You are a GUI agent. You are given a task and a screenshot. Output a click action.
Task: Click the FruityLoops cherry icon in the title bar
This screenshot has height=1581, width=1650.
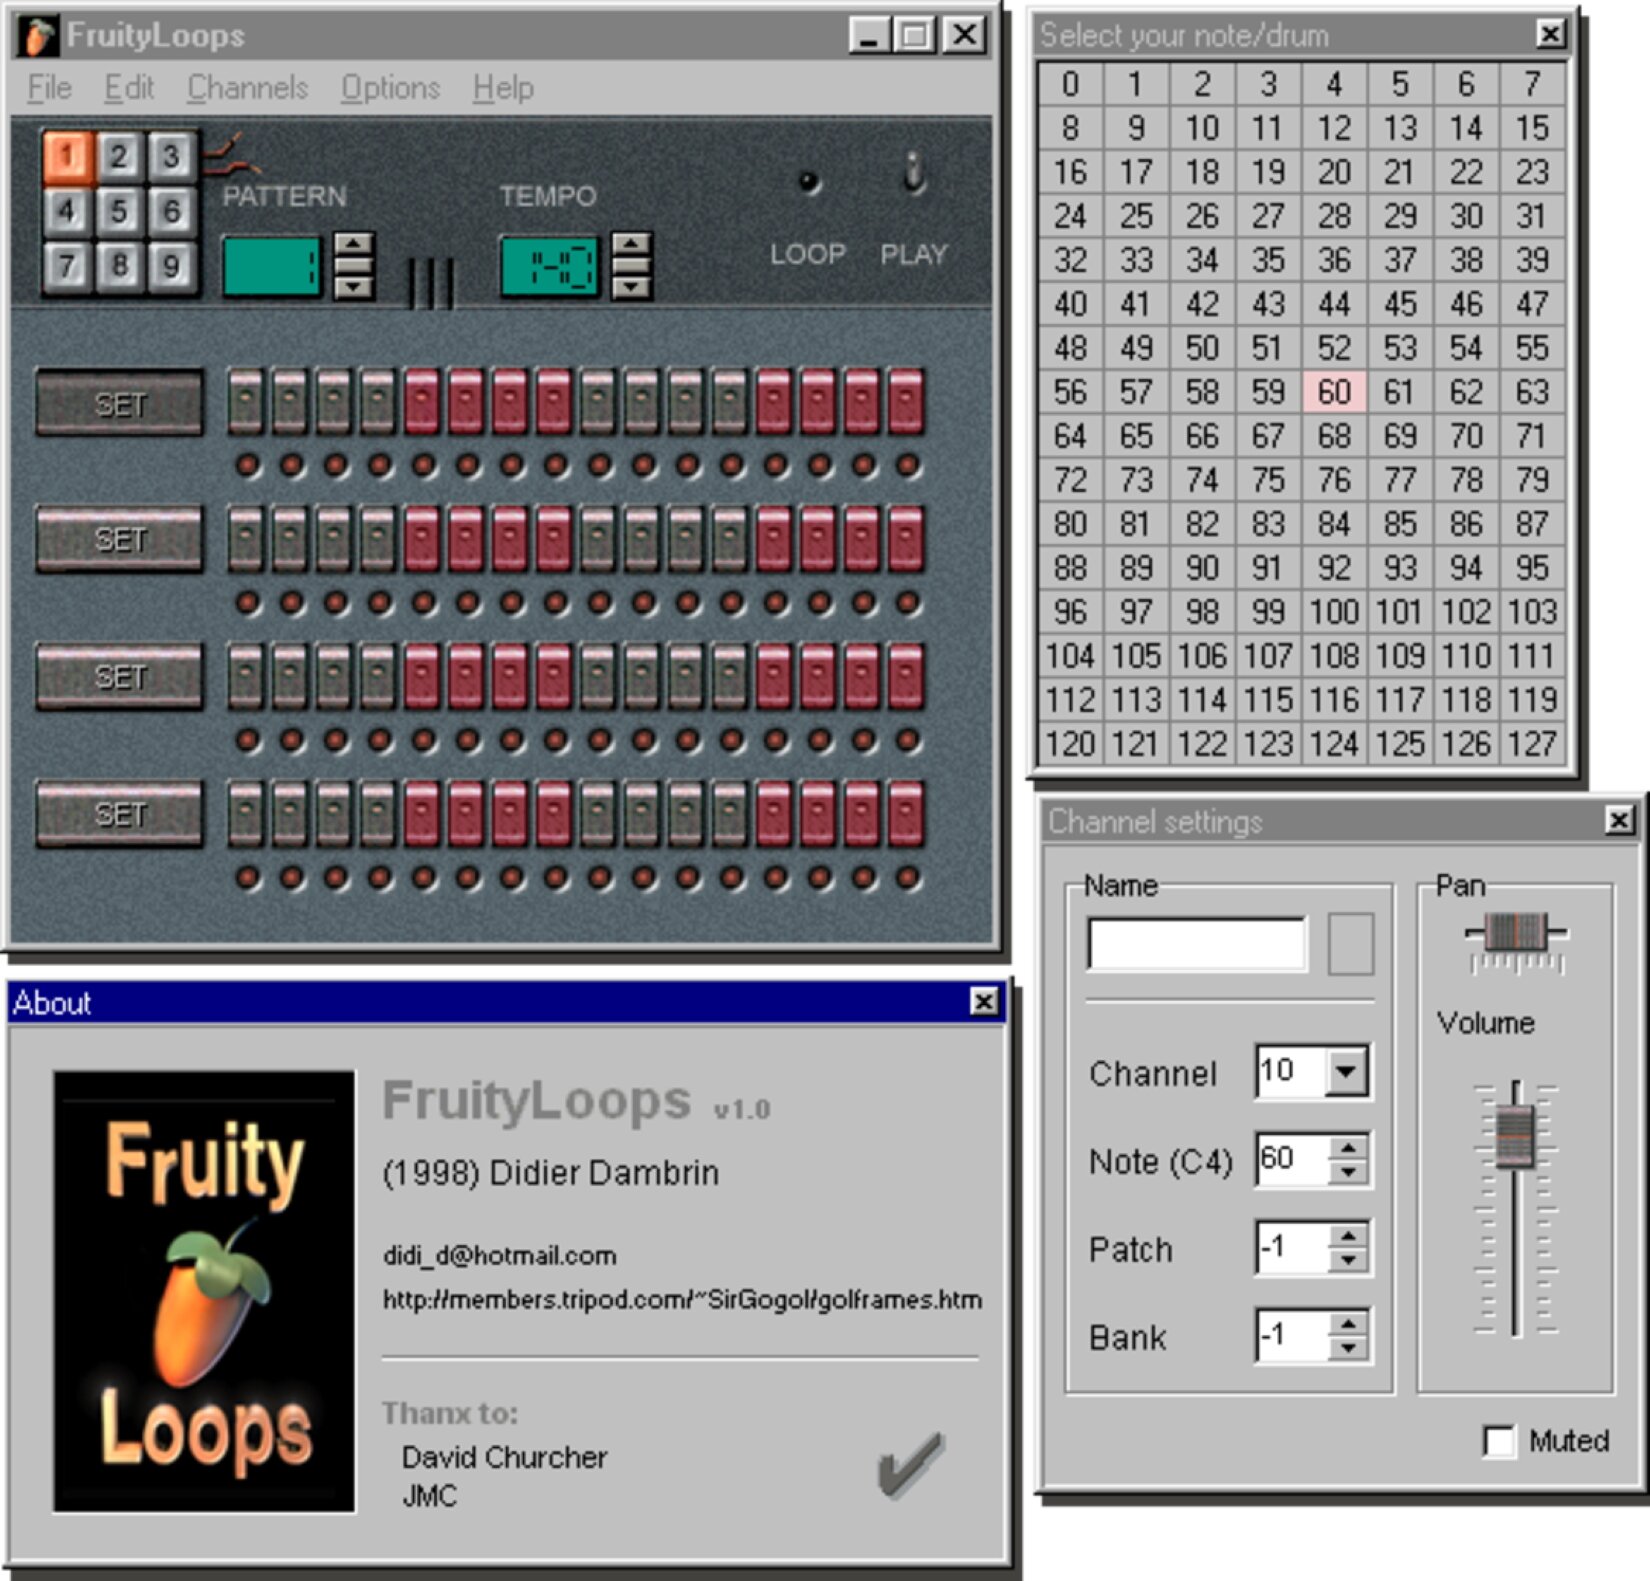click(x=40, y=35)
